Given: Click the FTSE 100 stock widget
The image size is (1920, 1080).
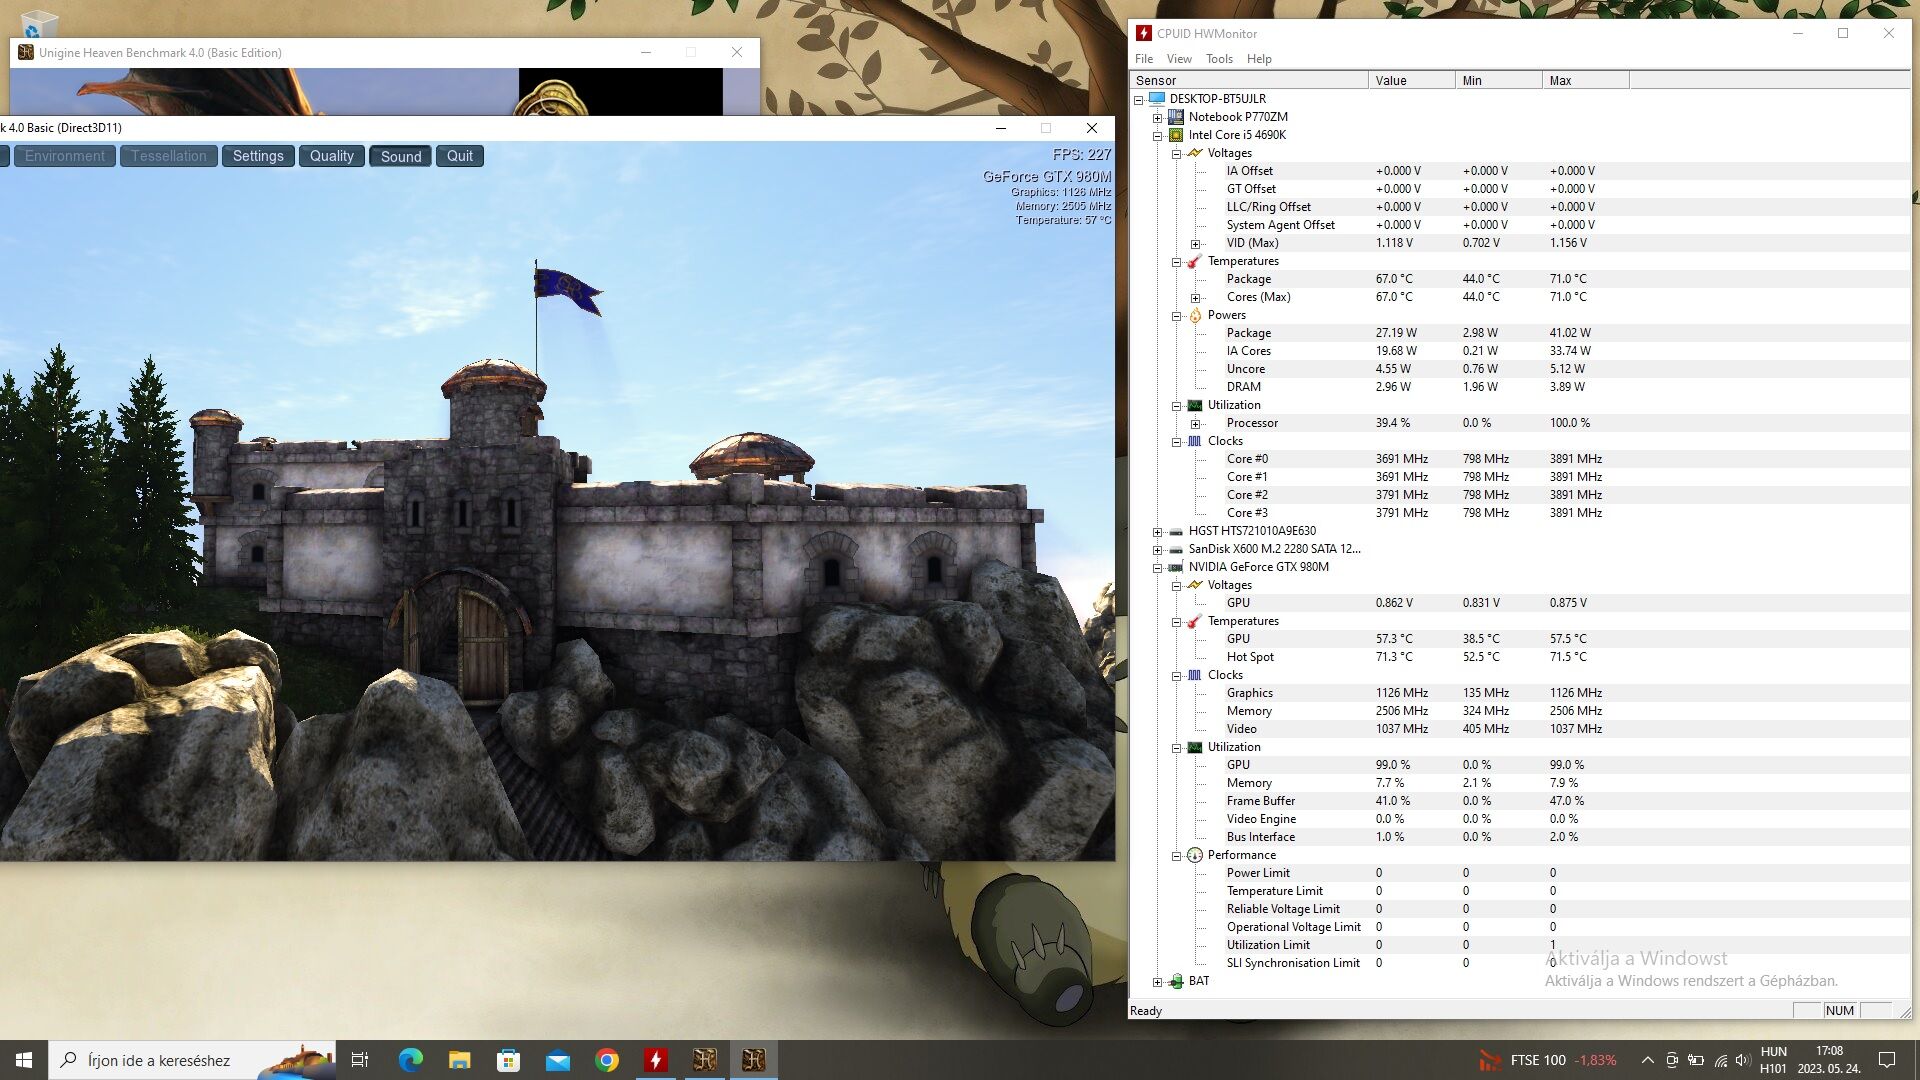Looking at the screenshot, I should pos(1547,1060).
